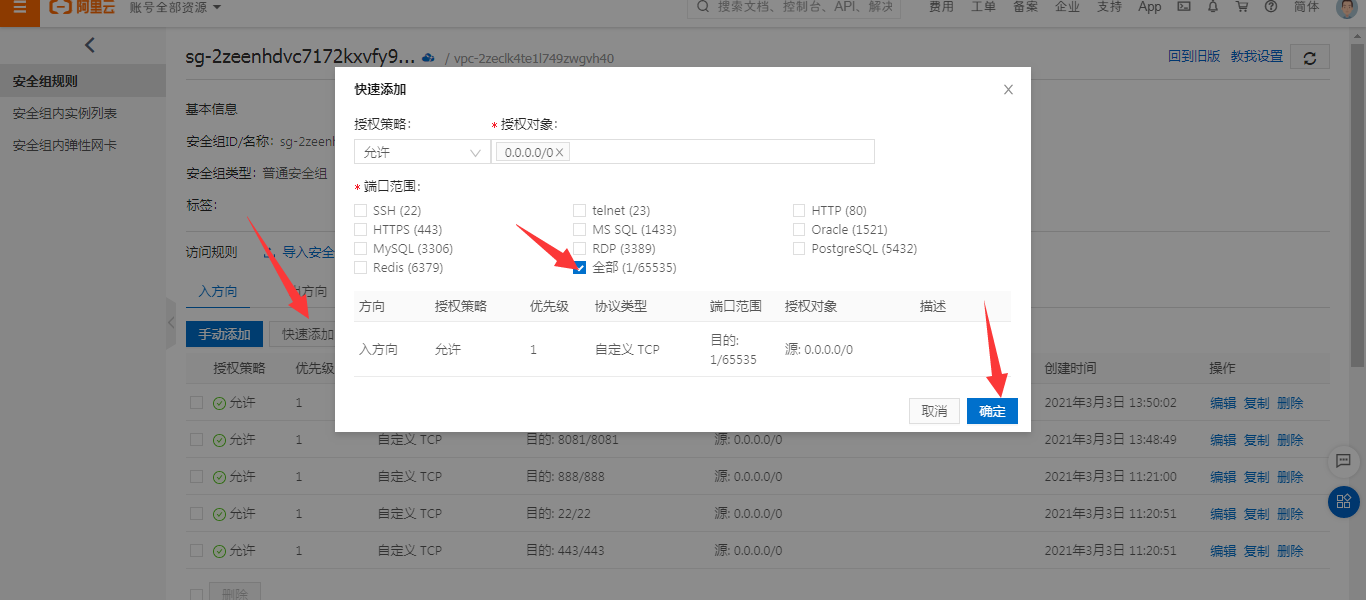Cancel the dialog with 取消

934,411
